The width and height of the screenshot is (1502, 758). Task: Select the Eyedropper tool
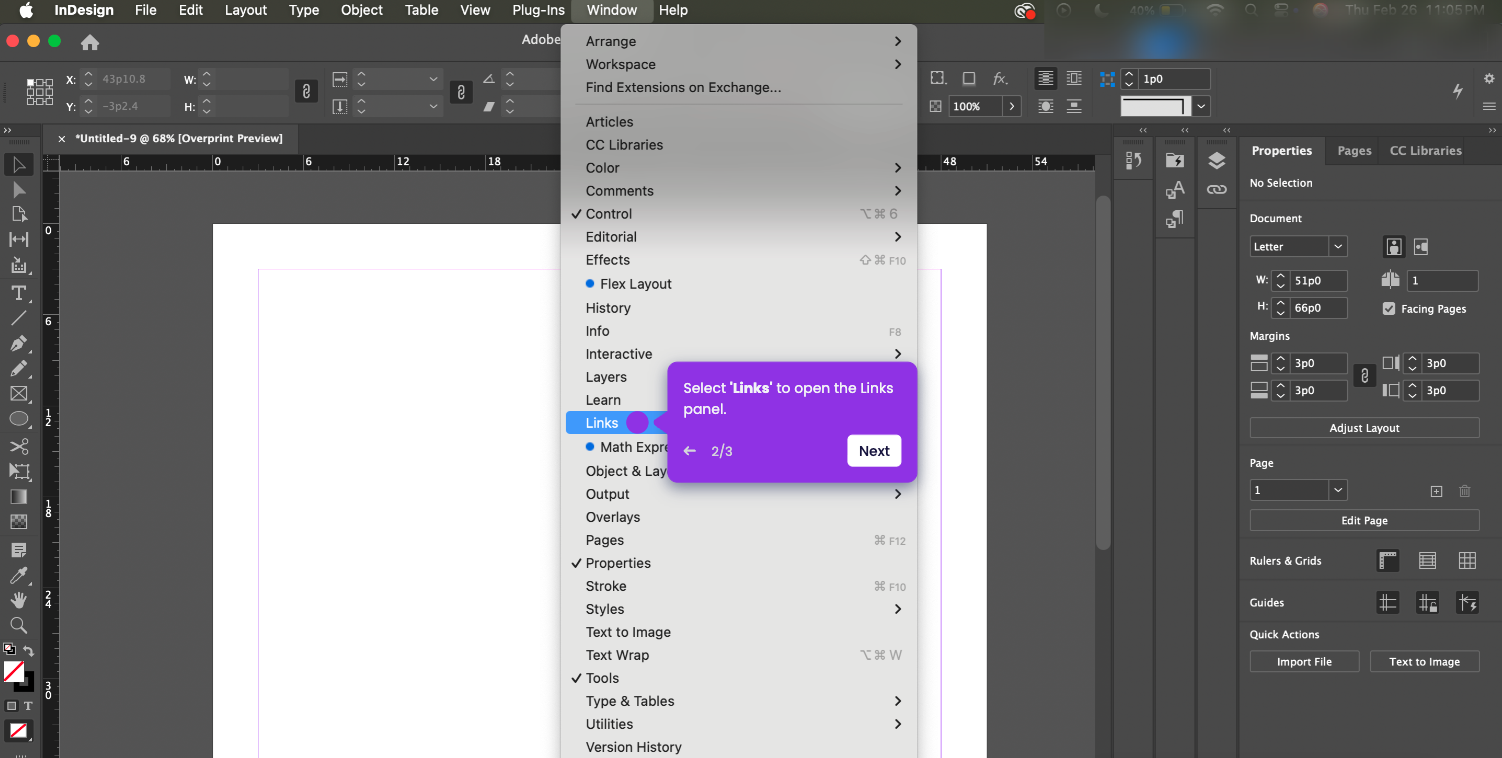[19, 575]
